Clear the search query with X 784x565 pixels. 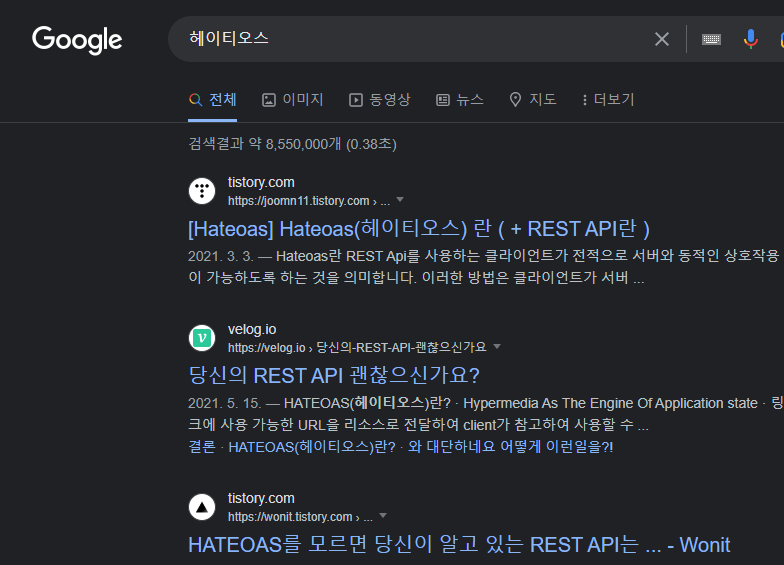click(662, 39)
